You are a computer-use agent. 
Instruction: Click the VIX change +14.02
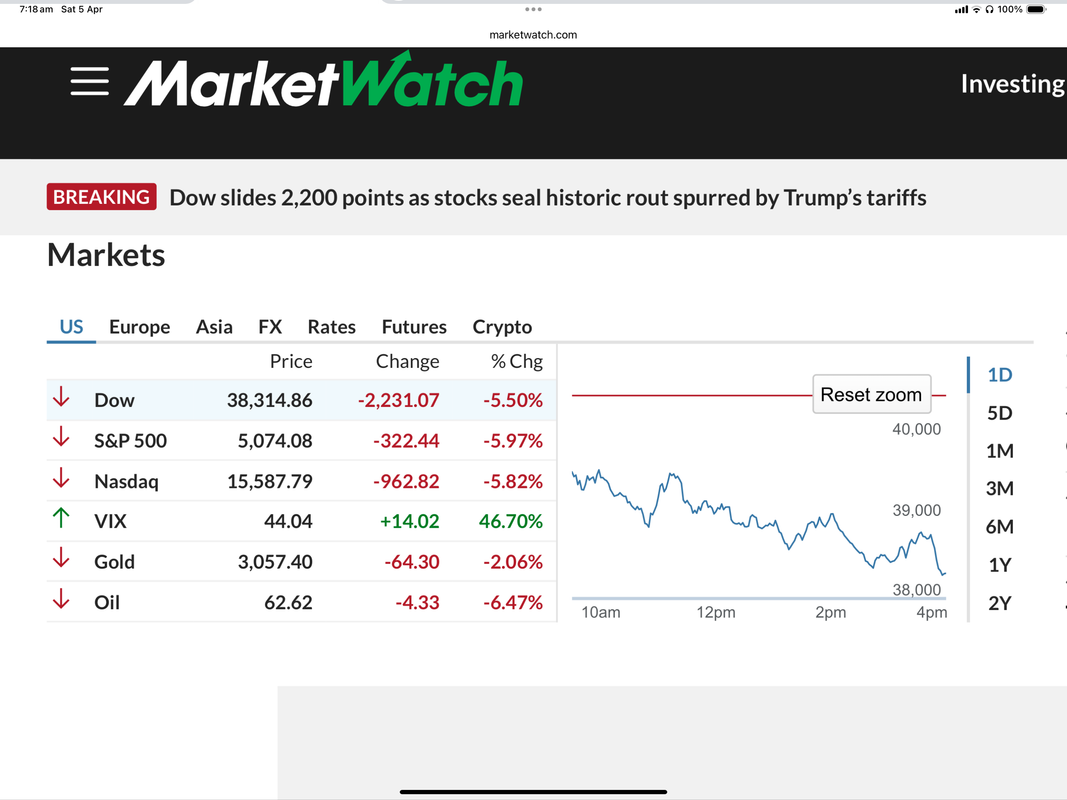[410, 521]
